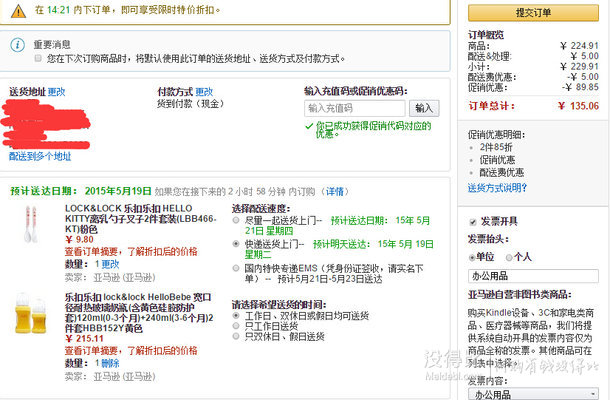Click the lock&lock HelloBebe bottle product title
This screenshot has width=610, height=400.
pyautogui.click(x=139, y=313)
